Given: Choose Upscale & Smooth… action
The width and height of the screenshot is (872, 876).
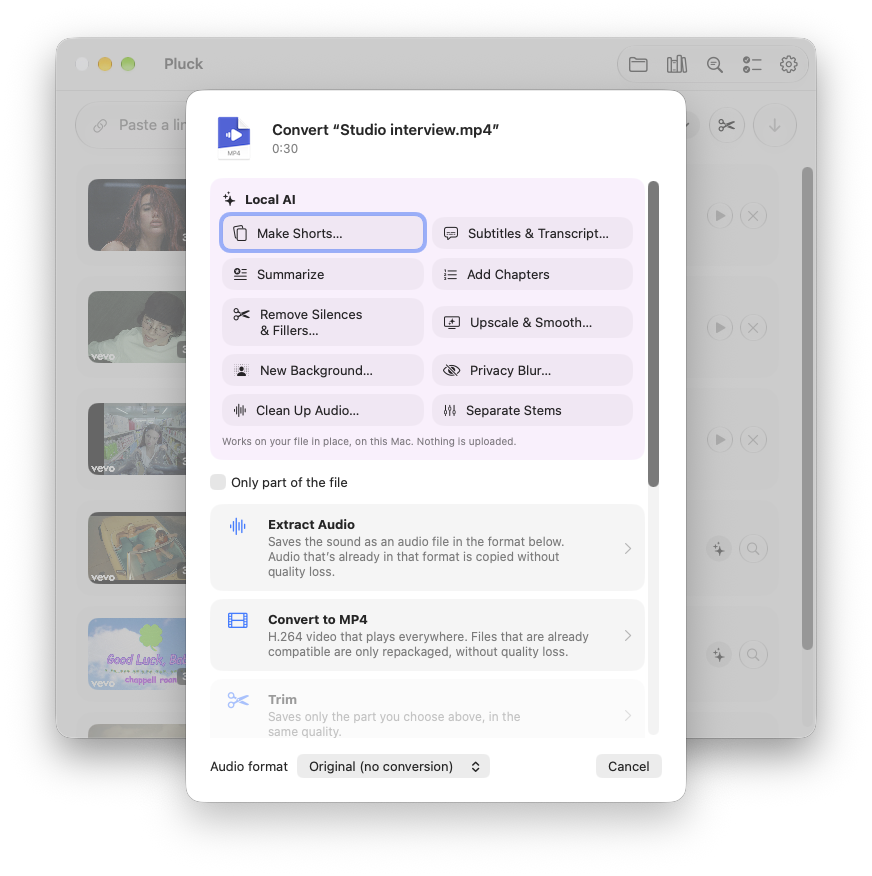Looking at the screenshot, I should tap(532, 322).
